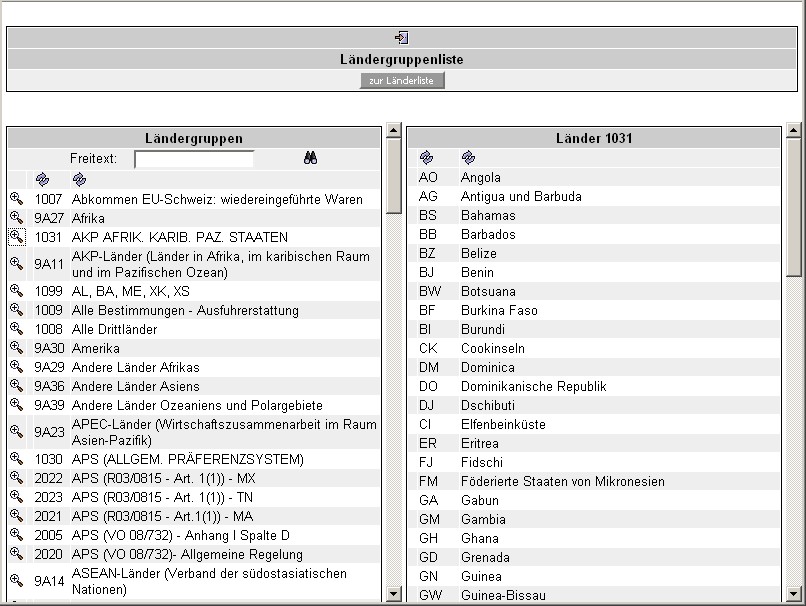Viewport: 806px width, 606px height.
Task: Click up arrow of Ländergruppen scrollbar
Action: (x=393, y=131)
